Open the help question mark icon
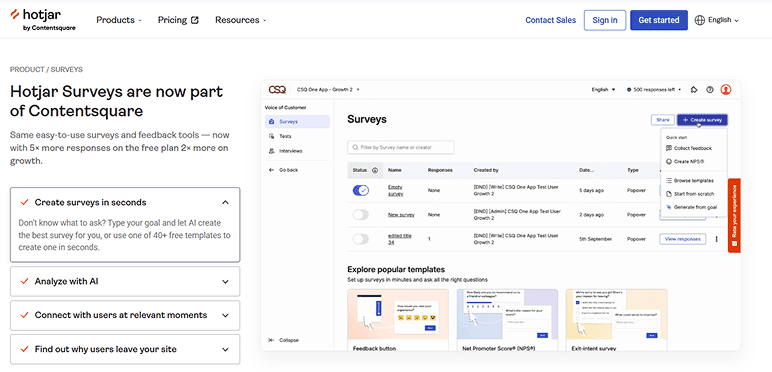Image resolution: width=772 pixels, height=372 pixels. pos(709,90)
